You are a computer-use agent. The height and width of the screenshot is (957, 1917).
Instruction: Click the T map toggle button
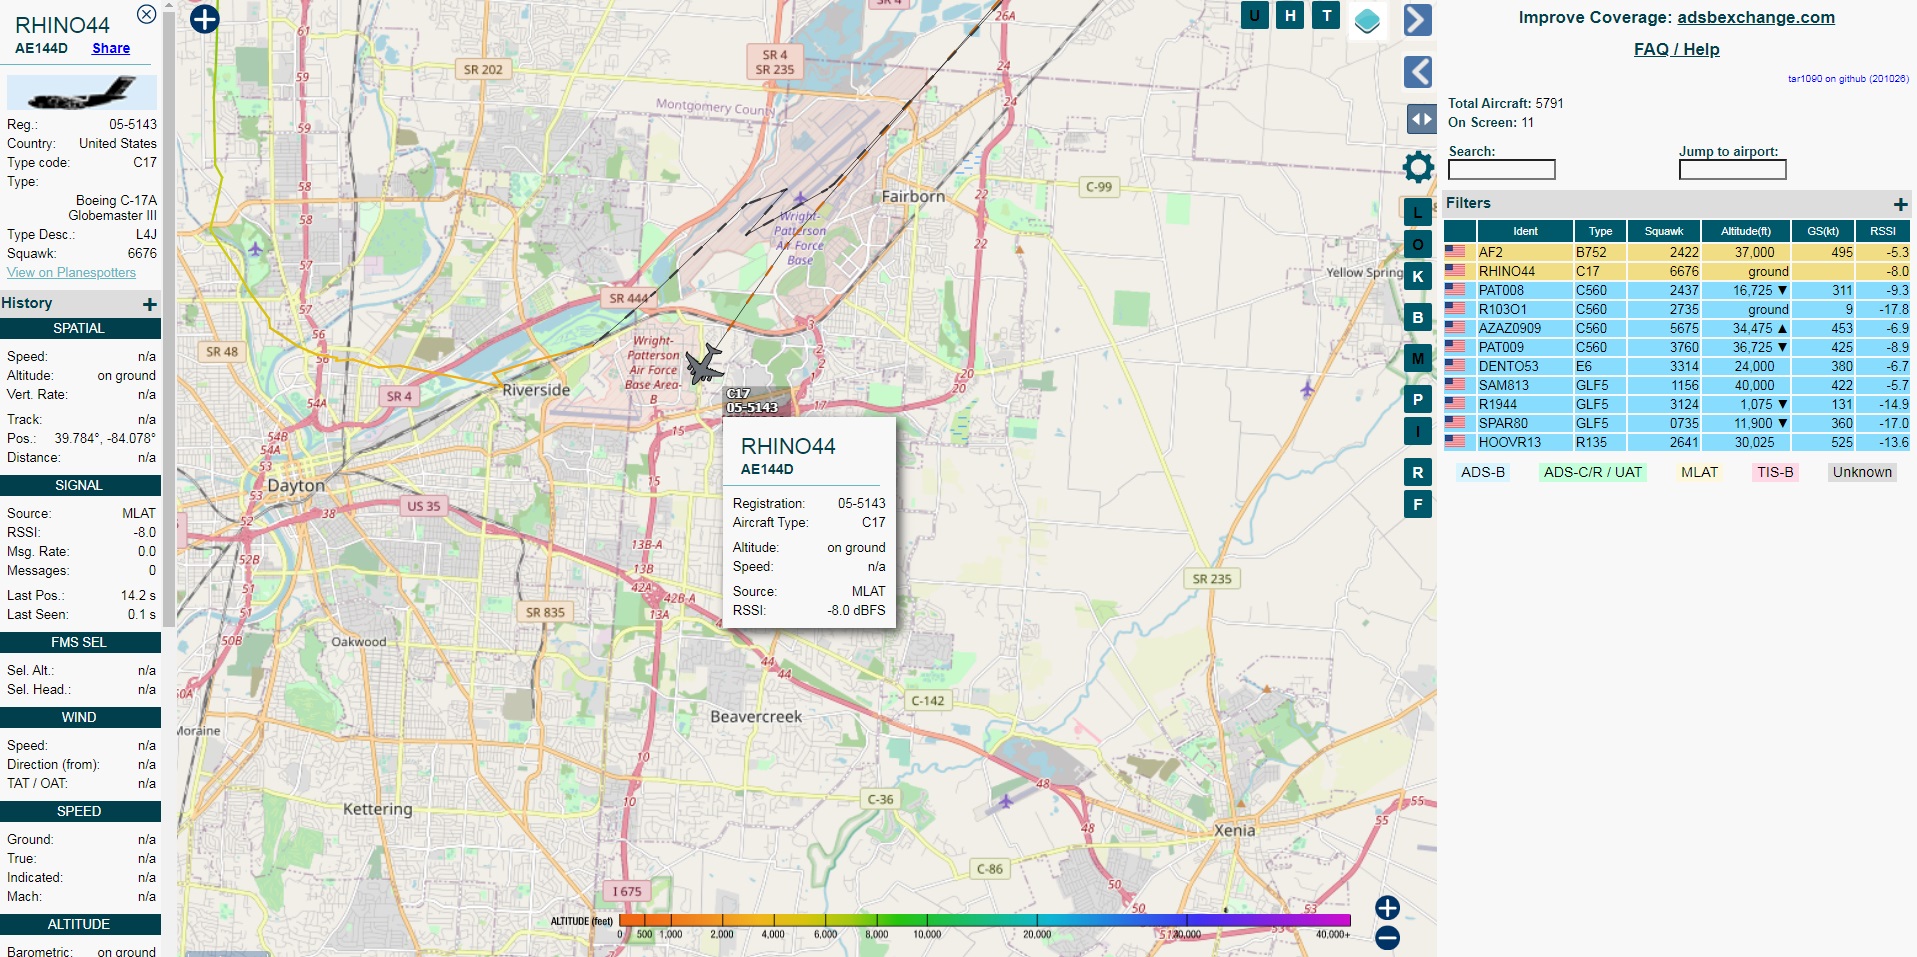(1326, 15)
